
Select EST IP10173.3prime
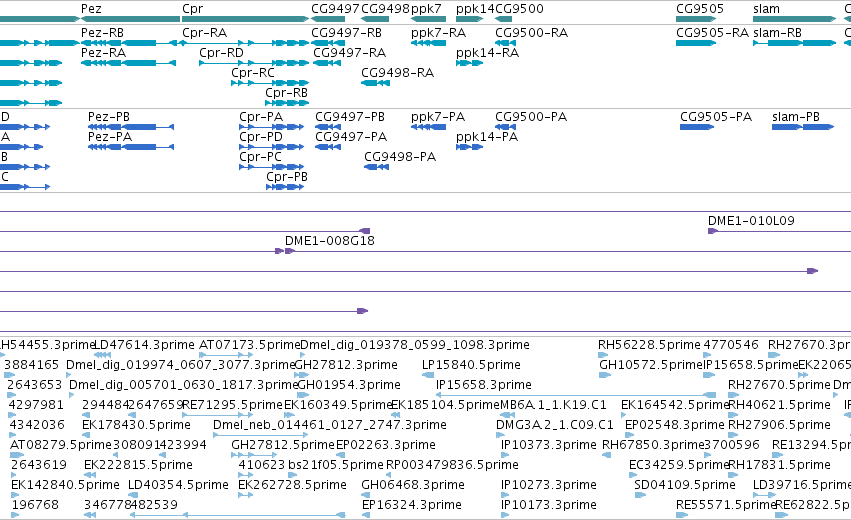coord(549,505)
